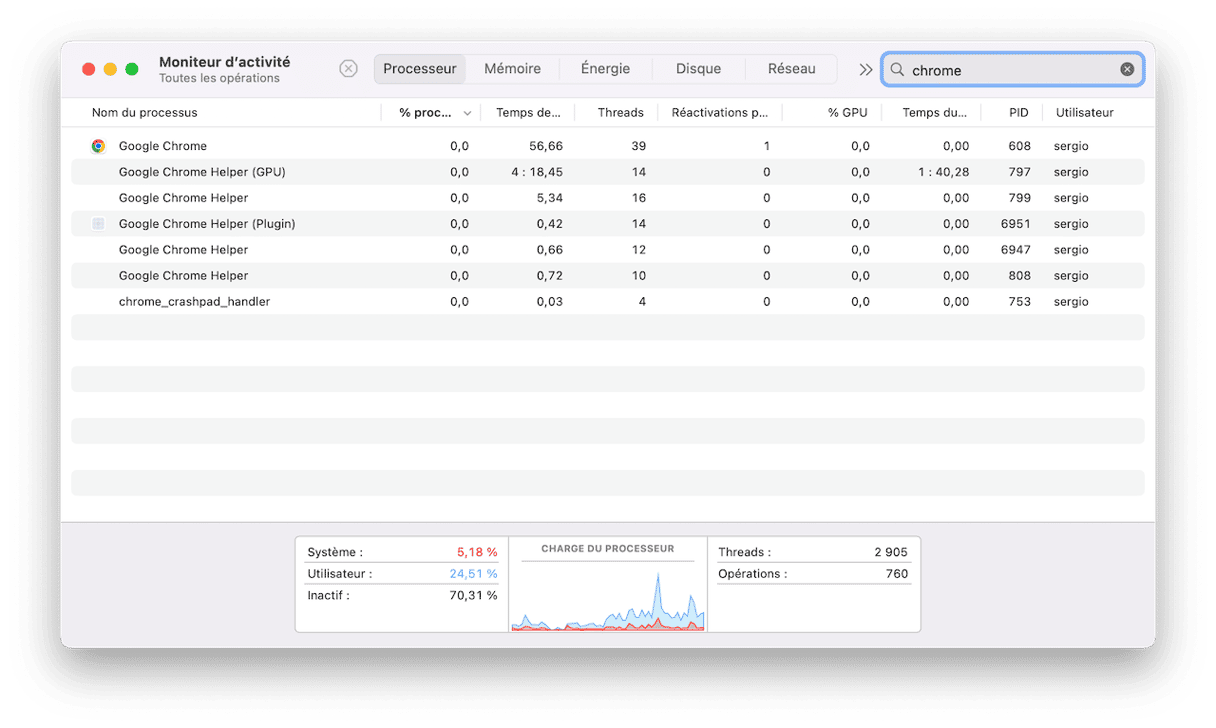Sort by Threads column header
1216x728 pixels.
point(620,113)
